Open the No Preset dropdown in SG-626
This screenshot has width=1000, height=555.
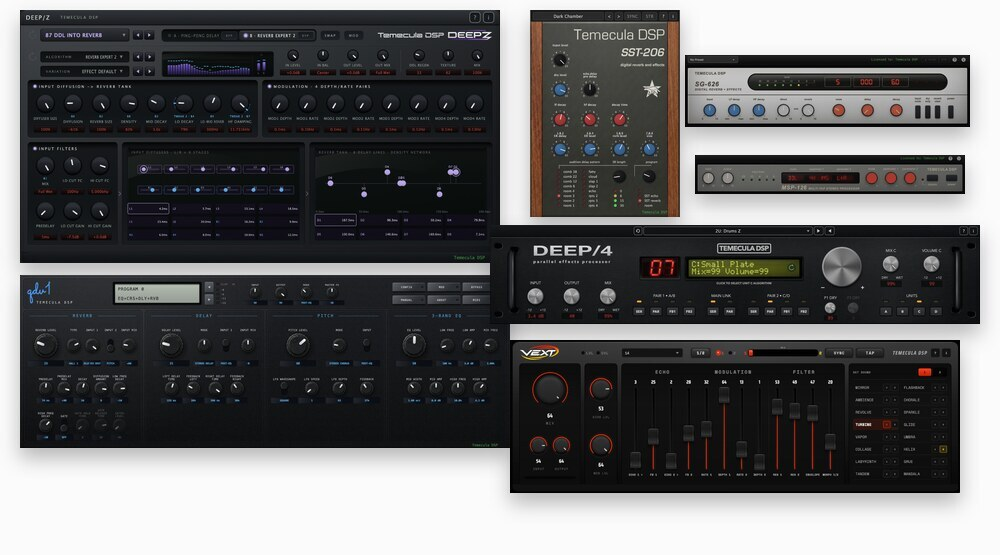712,60
